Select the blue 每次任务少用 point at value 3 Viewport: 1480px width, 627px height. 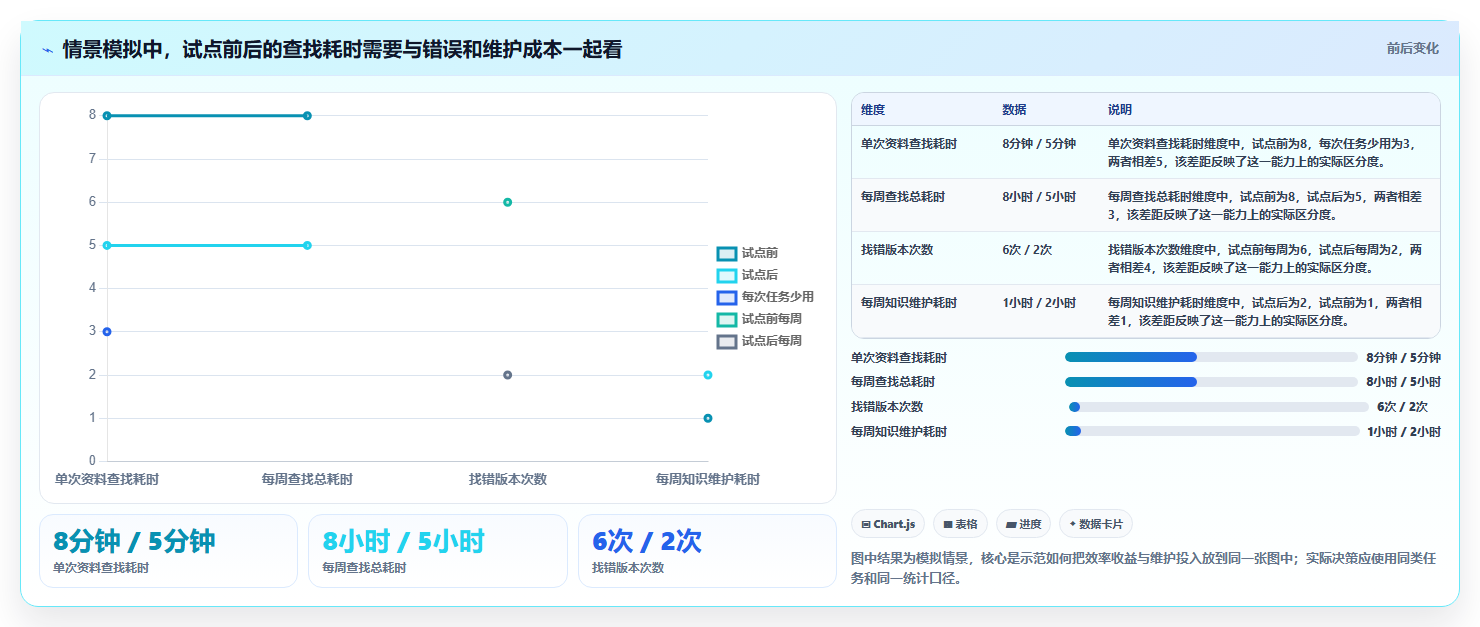pyautogui.click(x=107, y=331)
